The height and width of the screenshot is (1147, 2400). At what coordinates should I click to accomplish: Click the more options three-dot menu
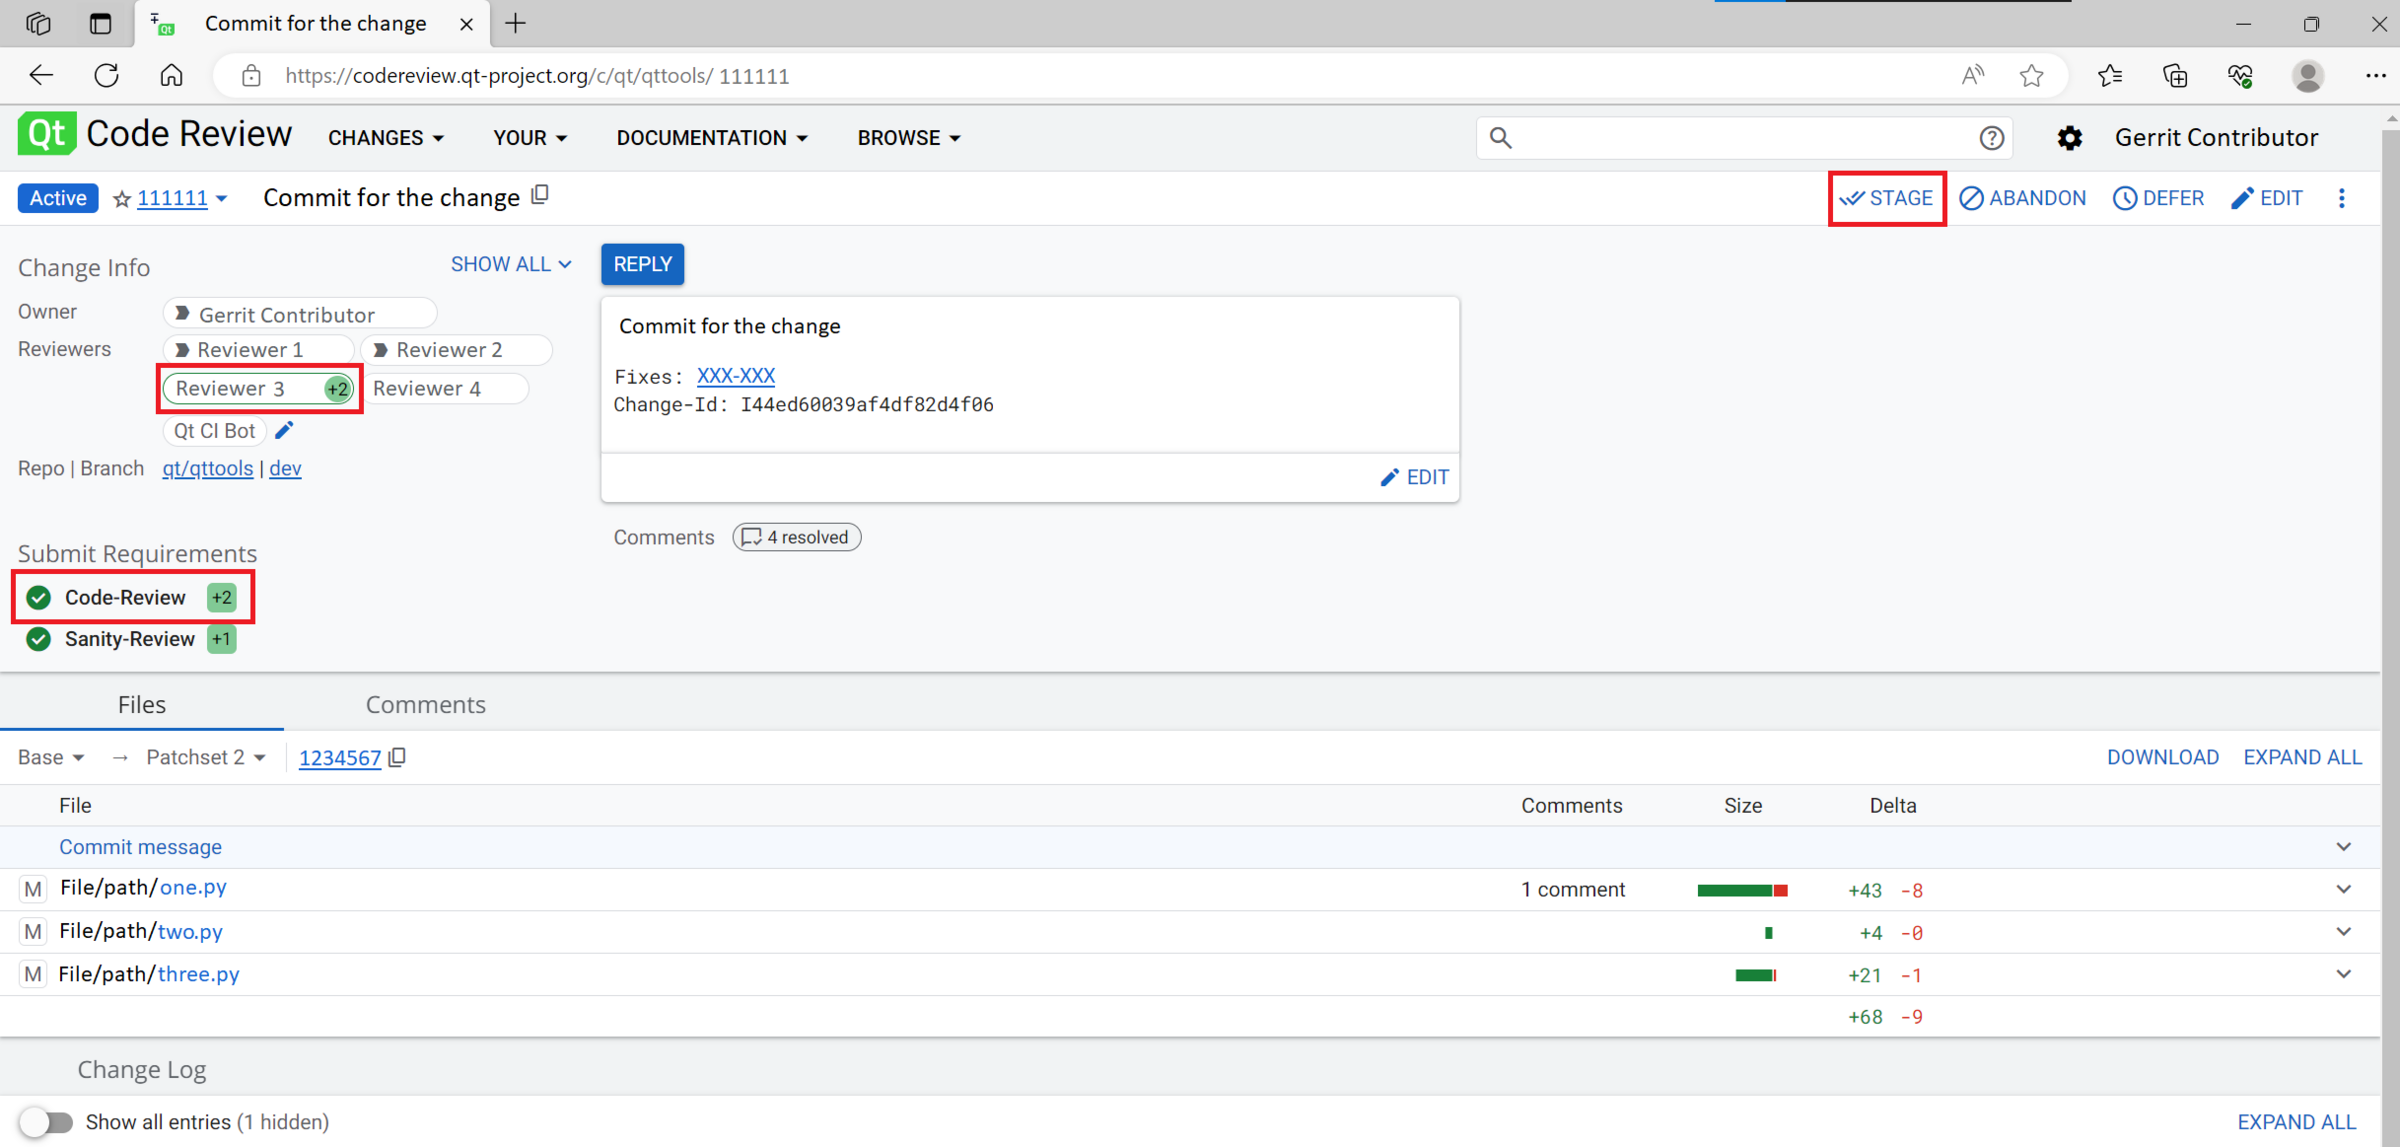(2342, 198)
